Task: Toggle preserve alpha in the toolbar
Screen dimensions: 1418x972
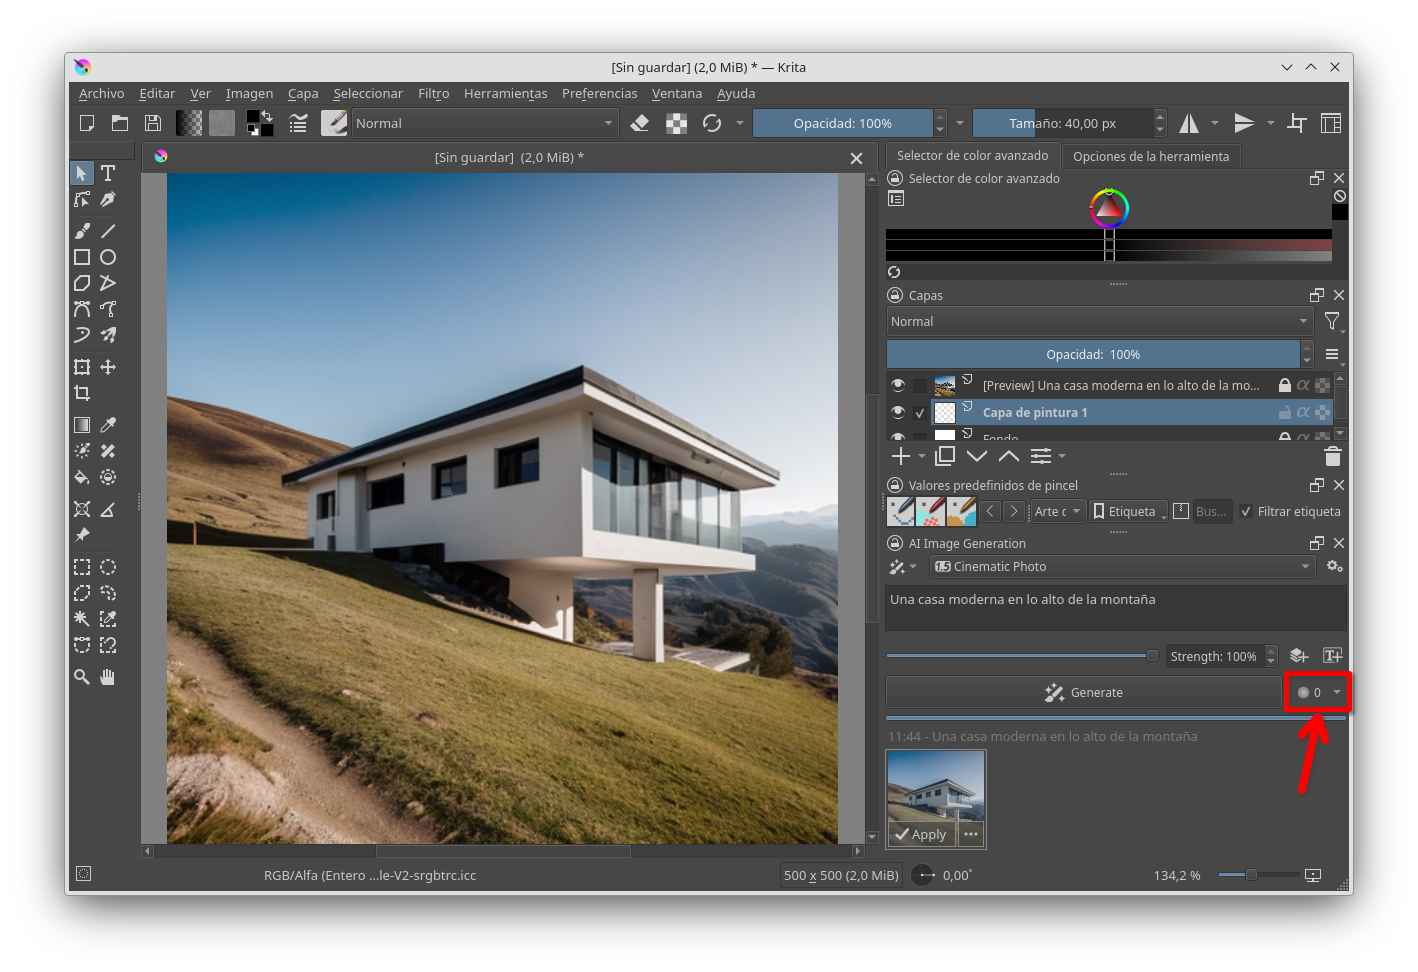Action: (677, 123)
